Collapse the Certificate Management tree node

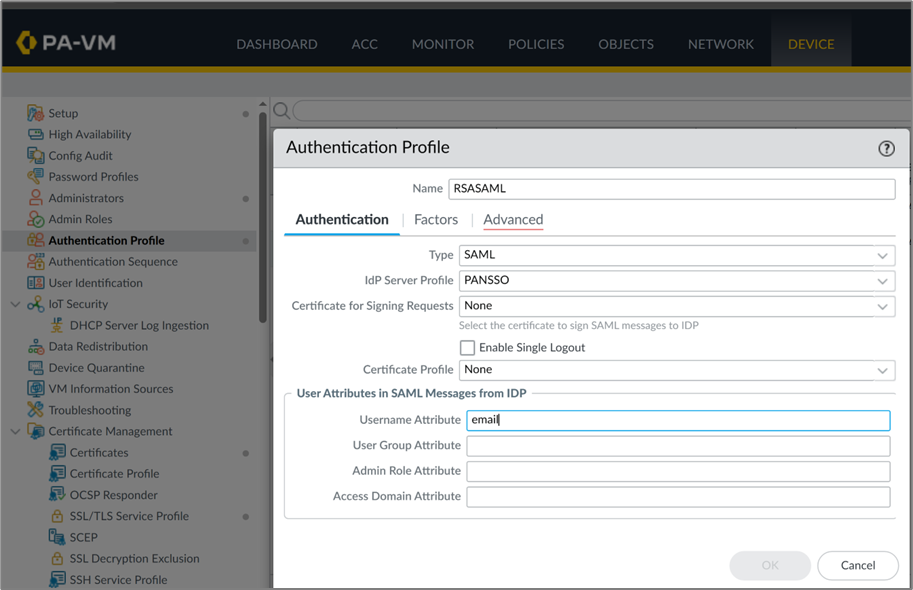click(x=15, y=432)
